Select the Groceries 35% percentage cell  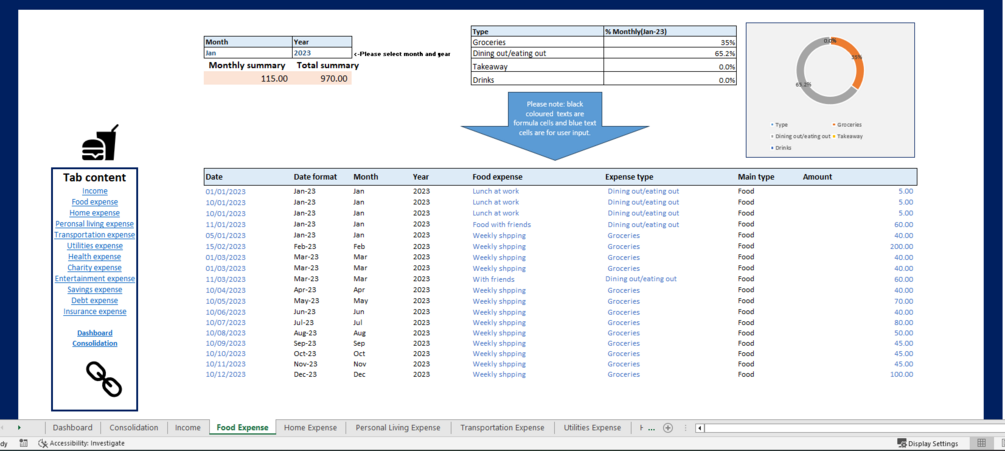coord(670,42)
